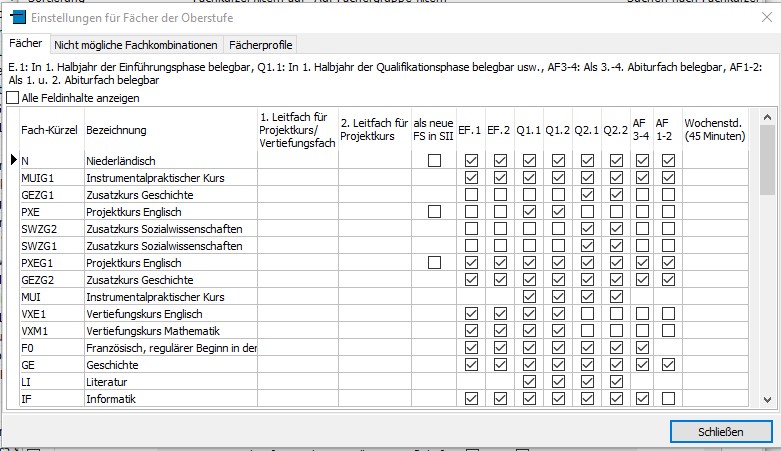Click the Bezeichnung column header
The height and width of the screenshot is (451, 781).
click(117, 130)
